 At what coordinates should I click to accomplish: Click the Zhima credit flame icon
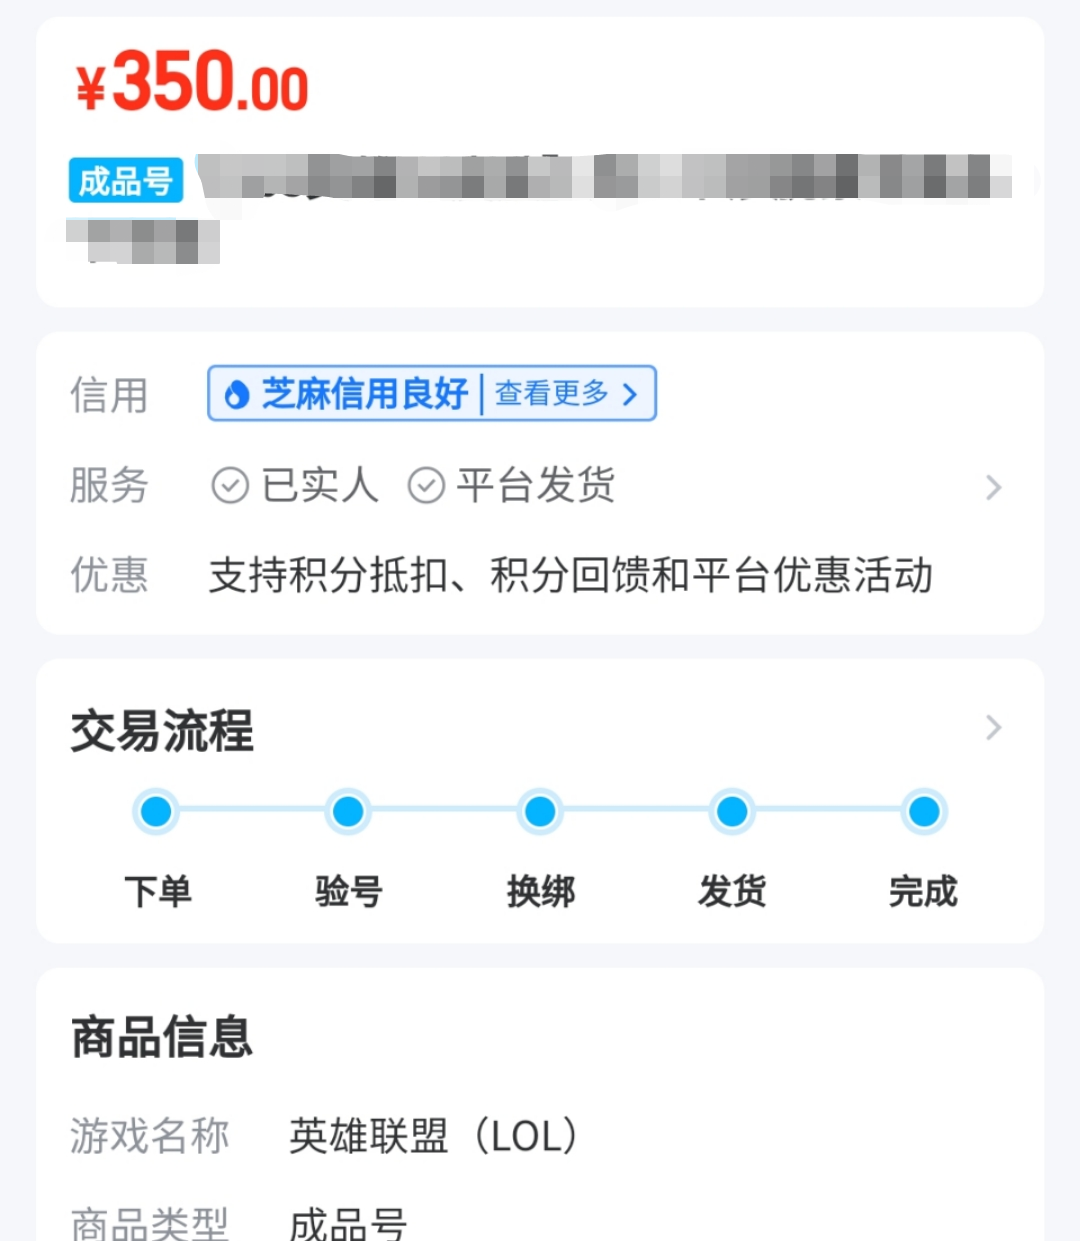[237, 394]
